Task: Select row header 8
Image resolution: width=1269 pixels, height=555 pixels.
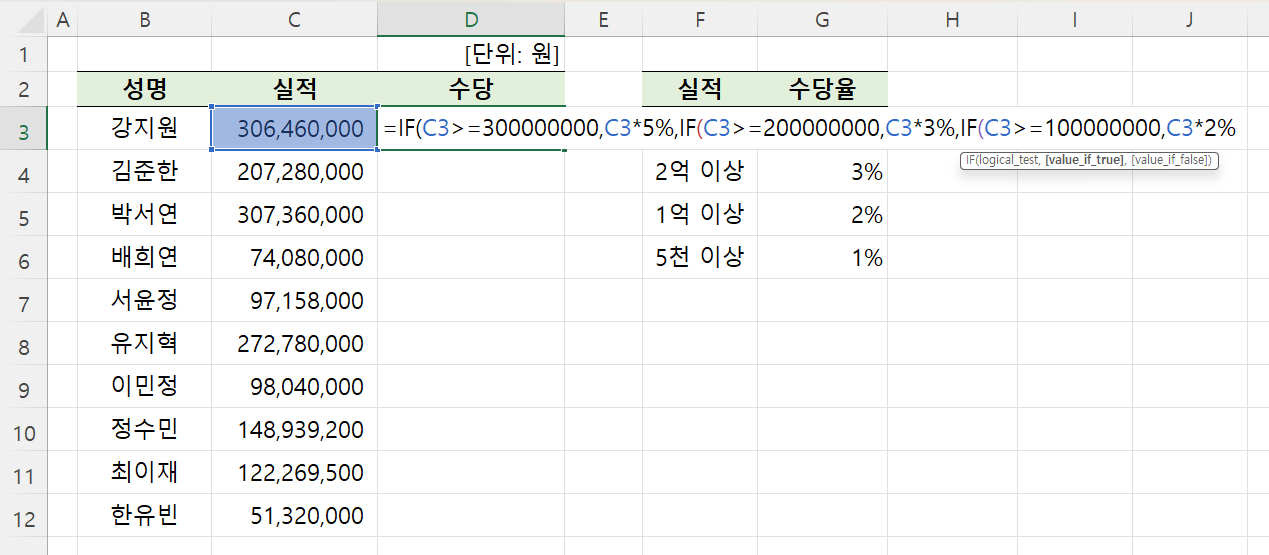Action: [24, 345]
